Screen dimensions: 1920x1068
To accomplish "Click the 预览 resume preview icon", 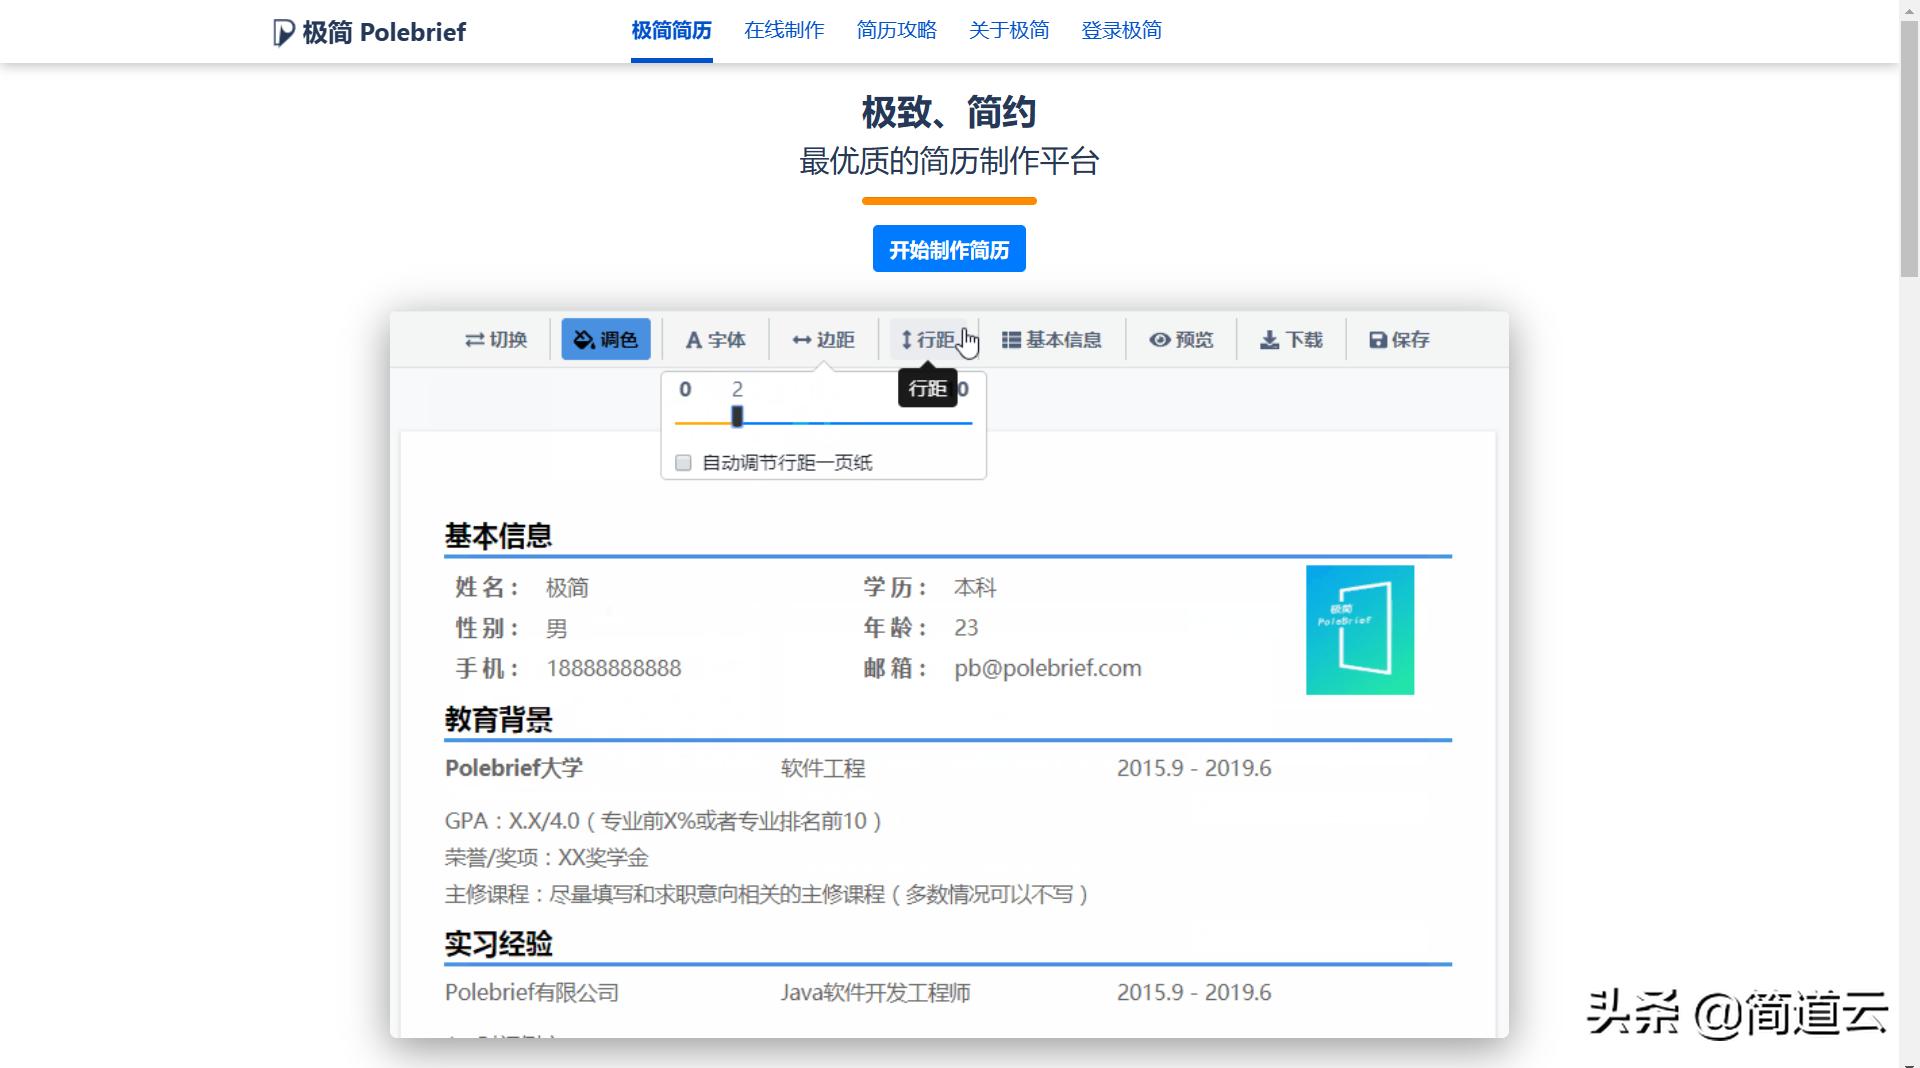I will click(x=1181, y=340).
